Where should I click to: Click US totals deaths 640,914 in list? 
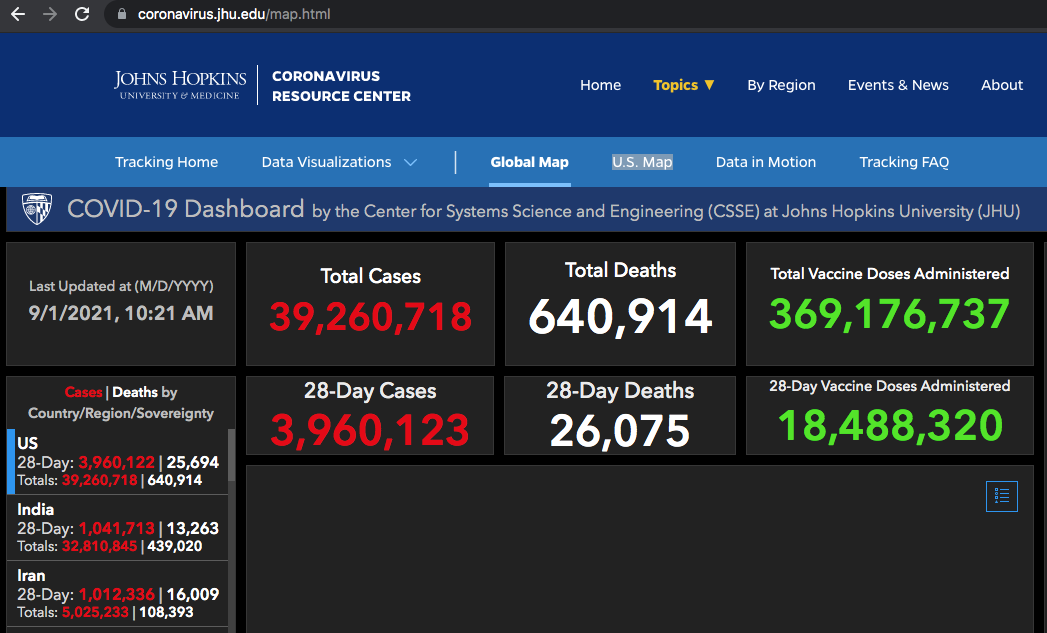174,480
